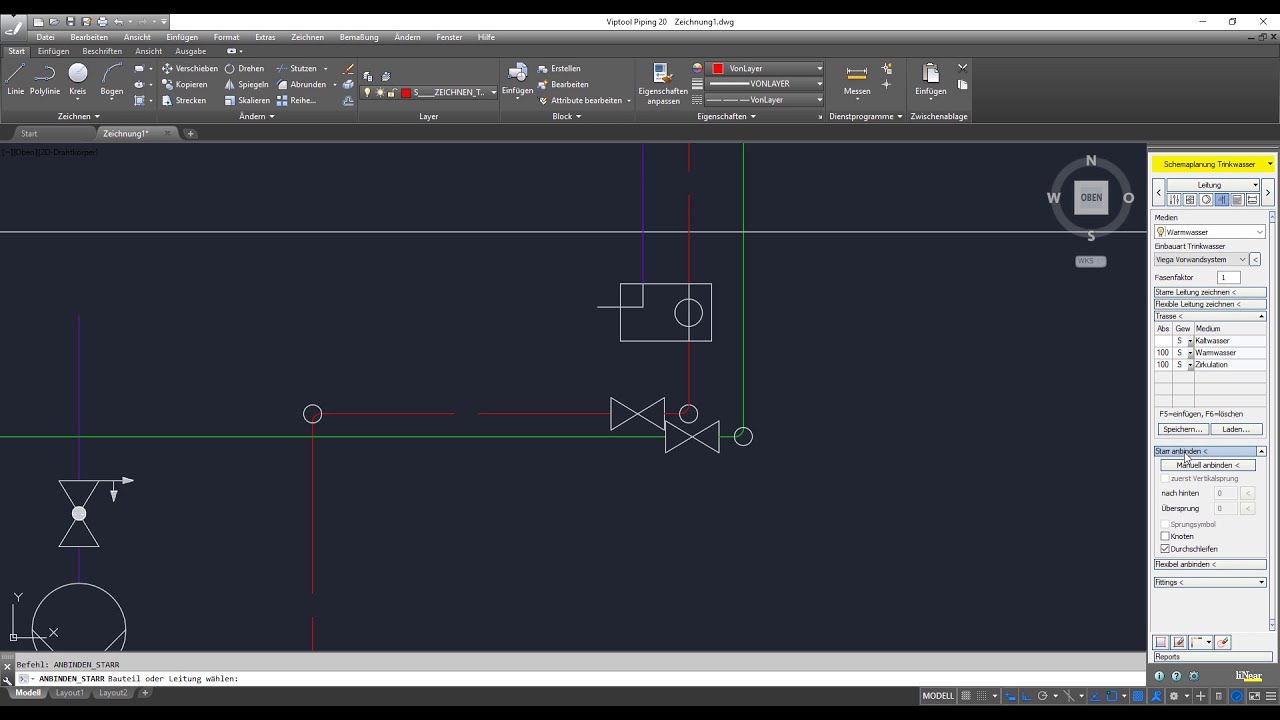Open the Leitung category dropdown
This screenshot has height=720, width=1280.
[1213, 185]
